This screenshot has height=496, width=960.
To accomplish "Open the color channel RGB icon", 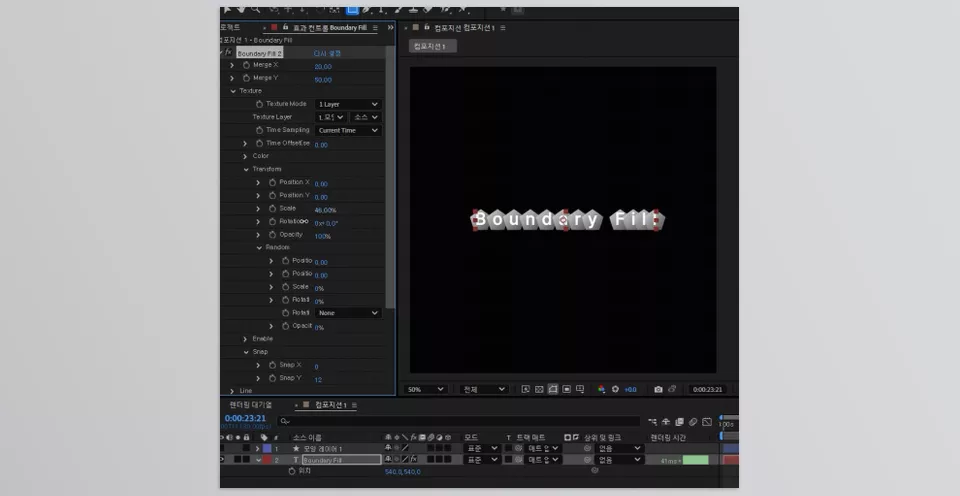I will point(601,389).
